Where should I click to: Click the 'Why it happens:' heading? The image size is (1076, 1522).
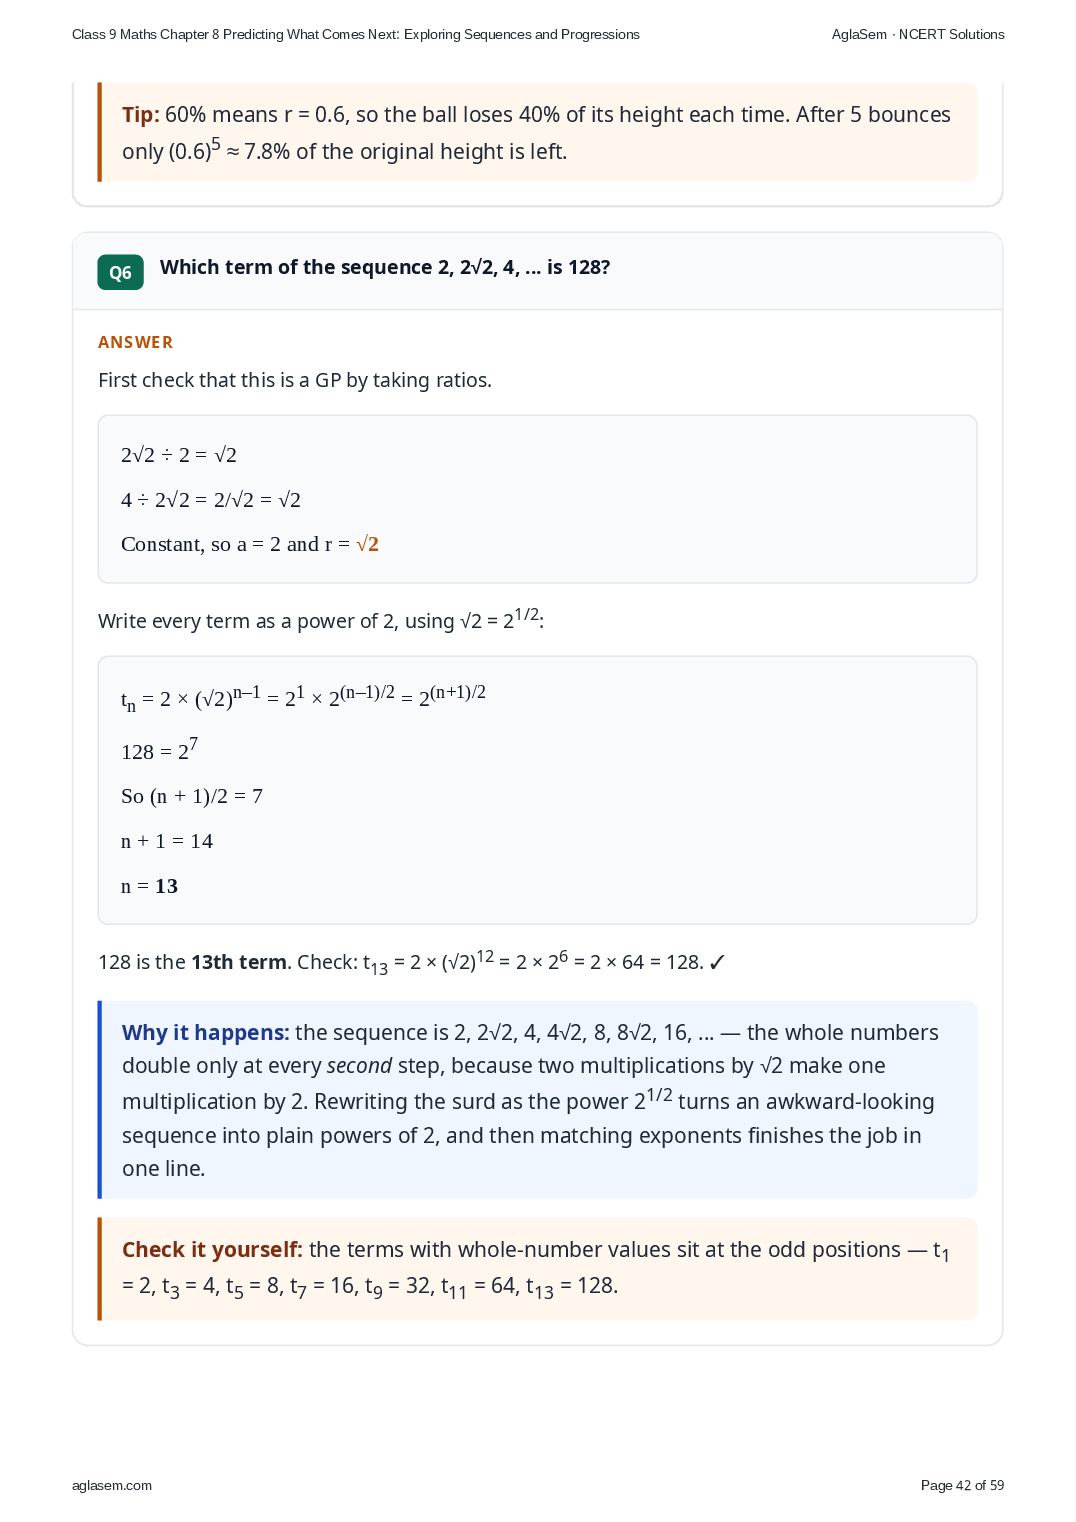[206, 1032]
